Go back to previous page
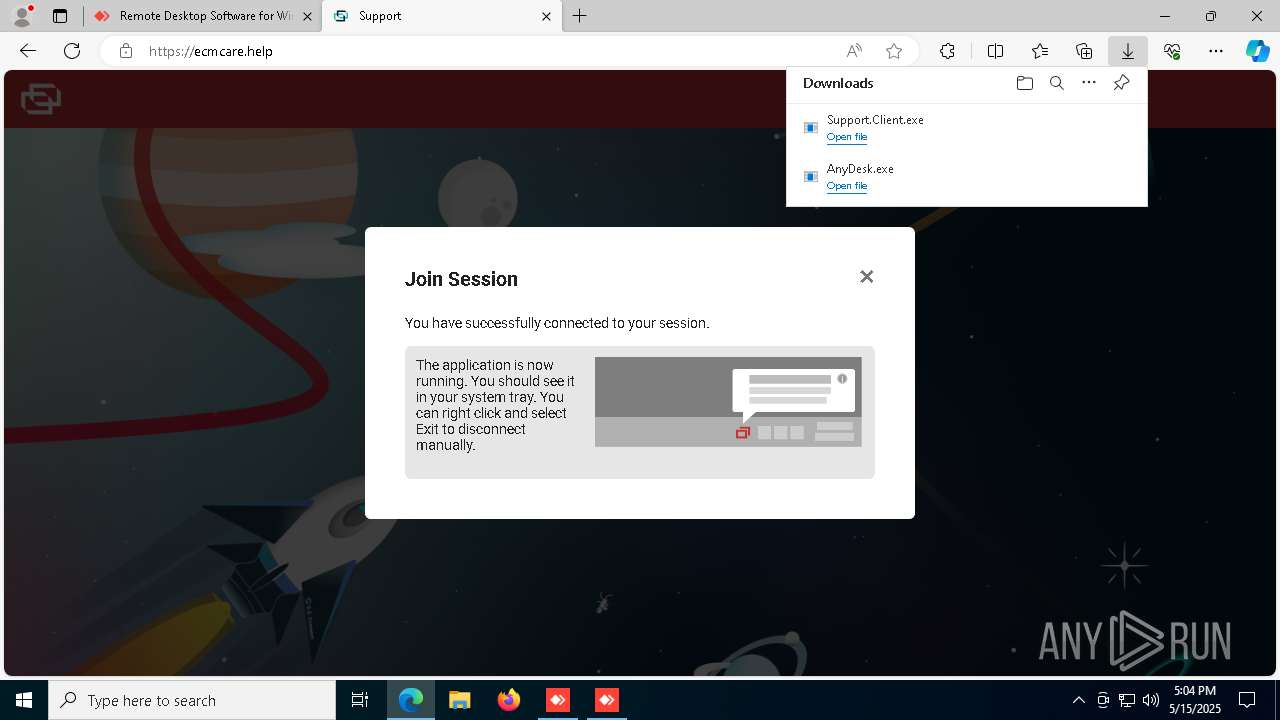The height and width of the screenshot is (720, 1280). pyautogui.click(x=28, y=51)
